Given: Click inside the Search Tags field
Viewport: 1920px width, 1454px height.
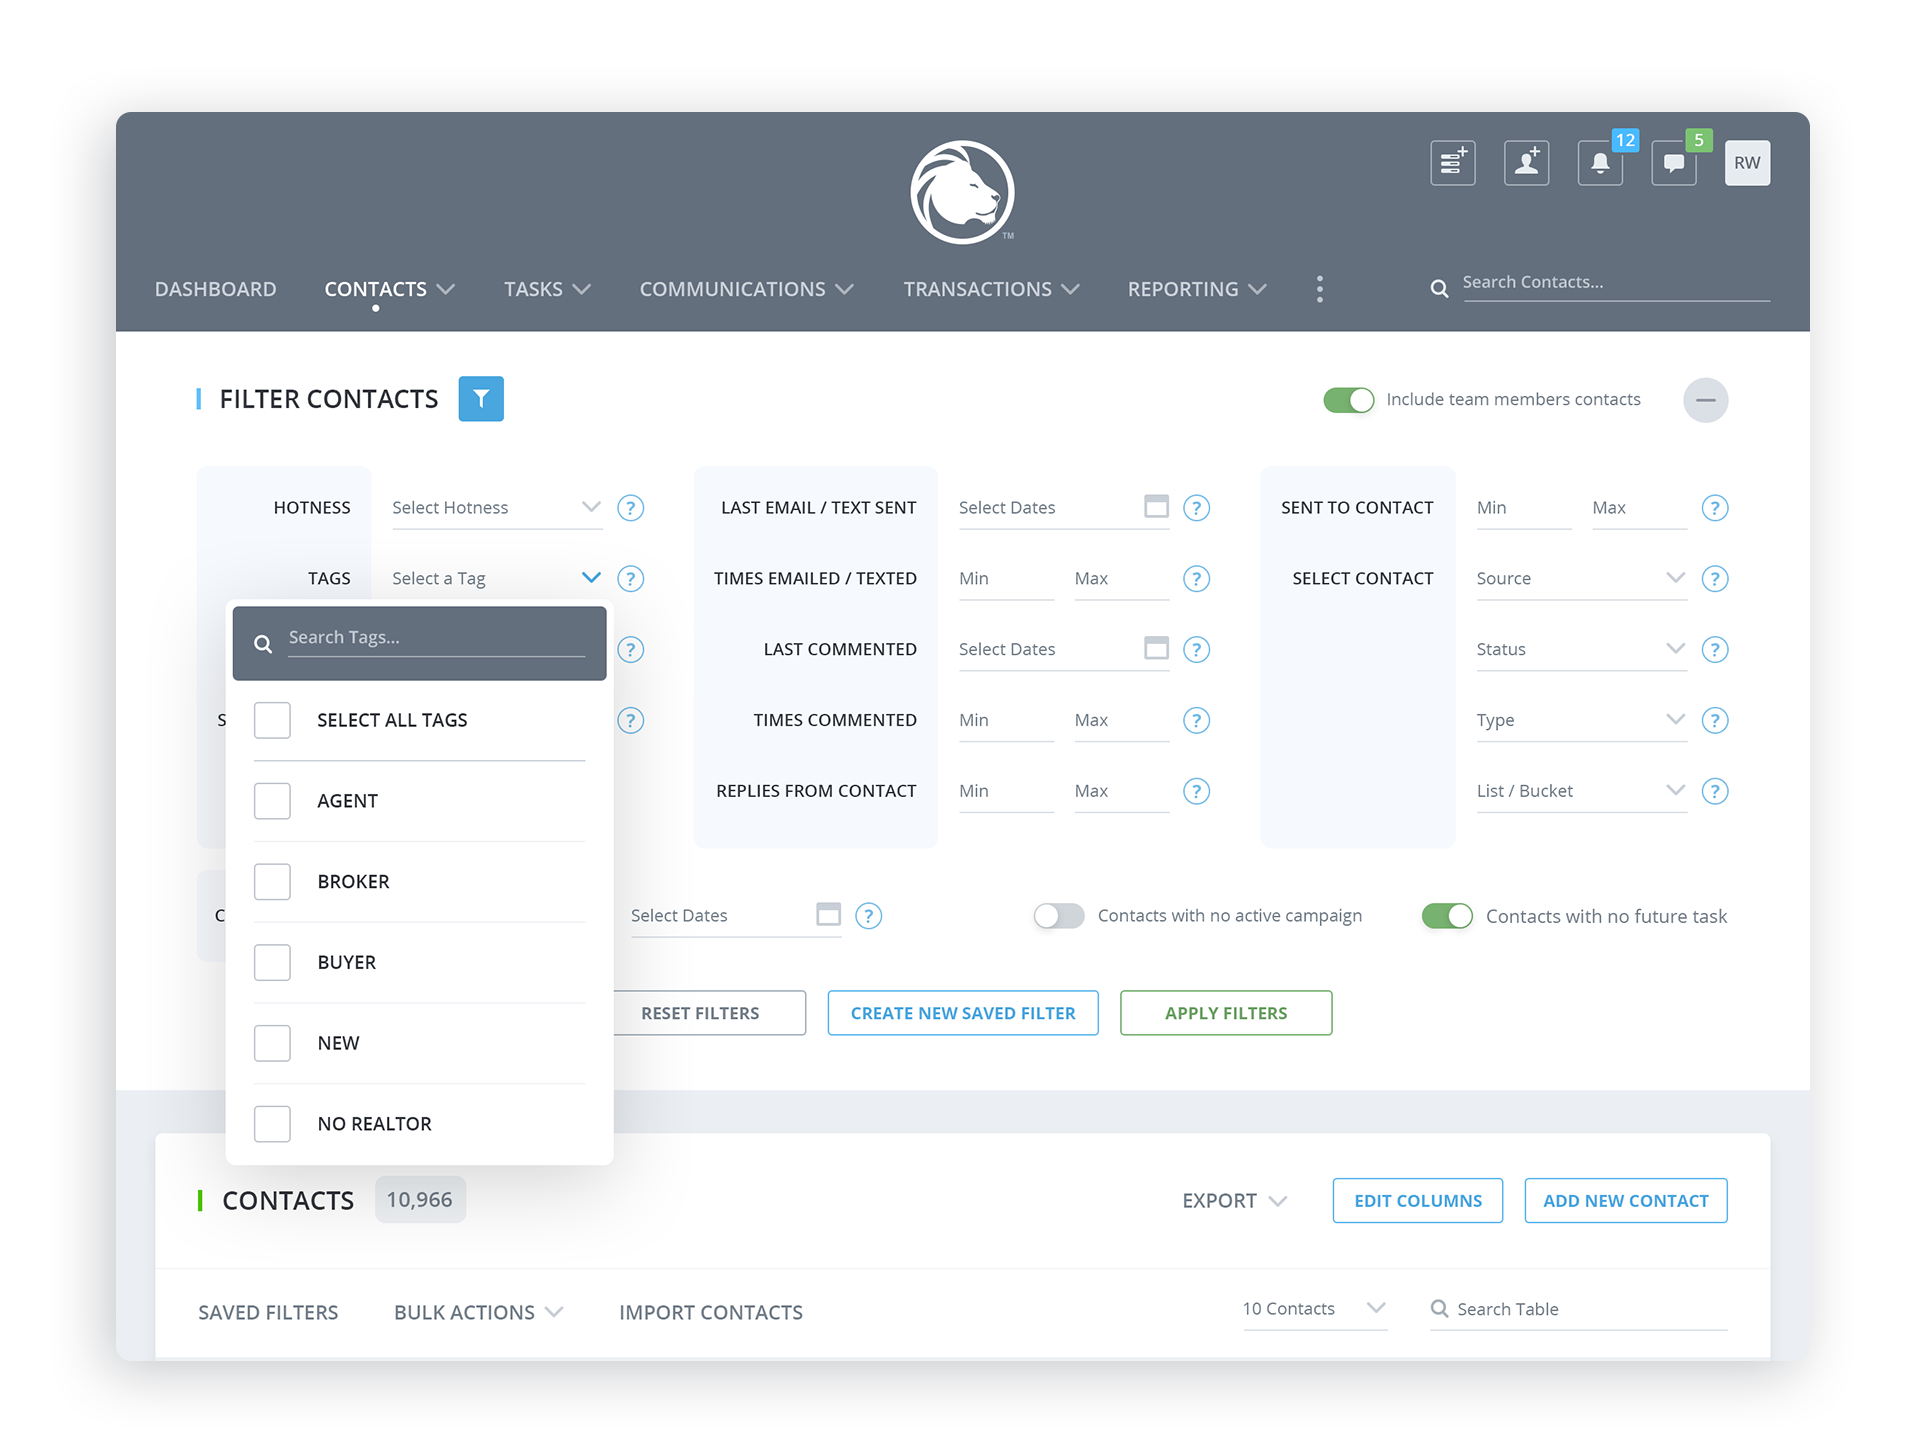Looking at the screenshot, I should point(435,638).
